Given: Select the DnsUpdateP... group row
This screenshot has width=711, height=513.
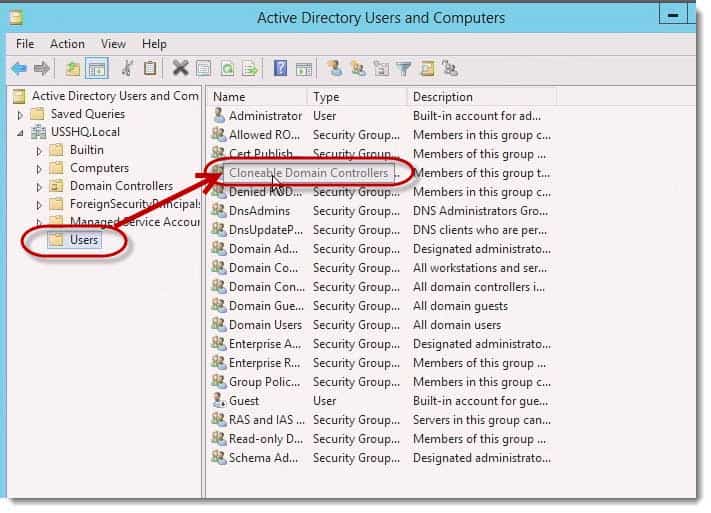Looking at the screenshot, I should click(x=381, y=230).
